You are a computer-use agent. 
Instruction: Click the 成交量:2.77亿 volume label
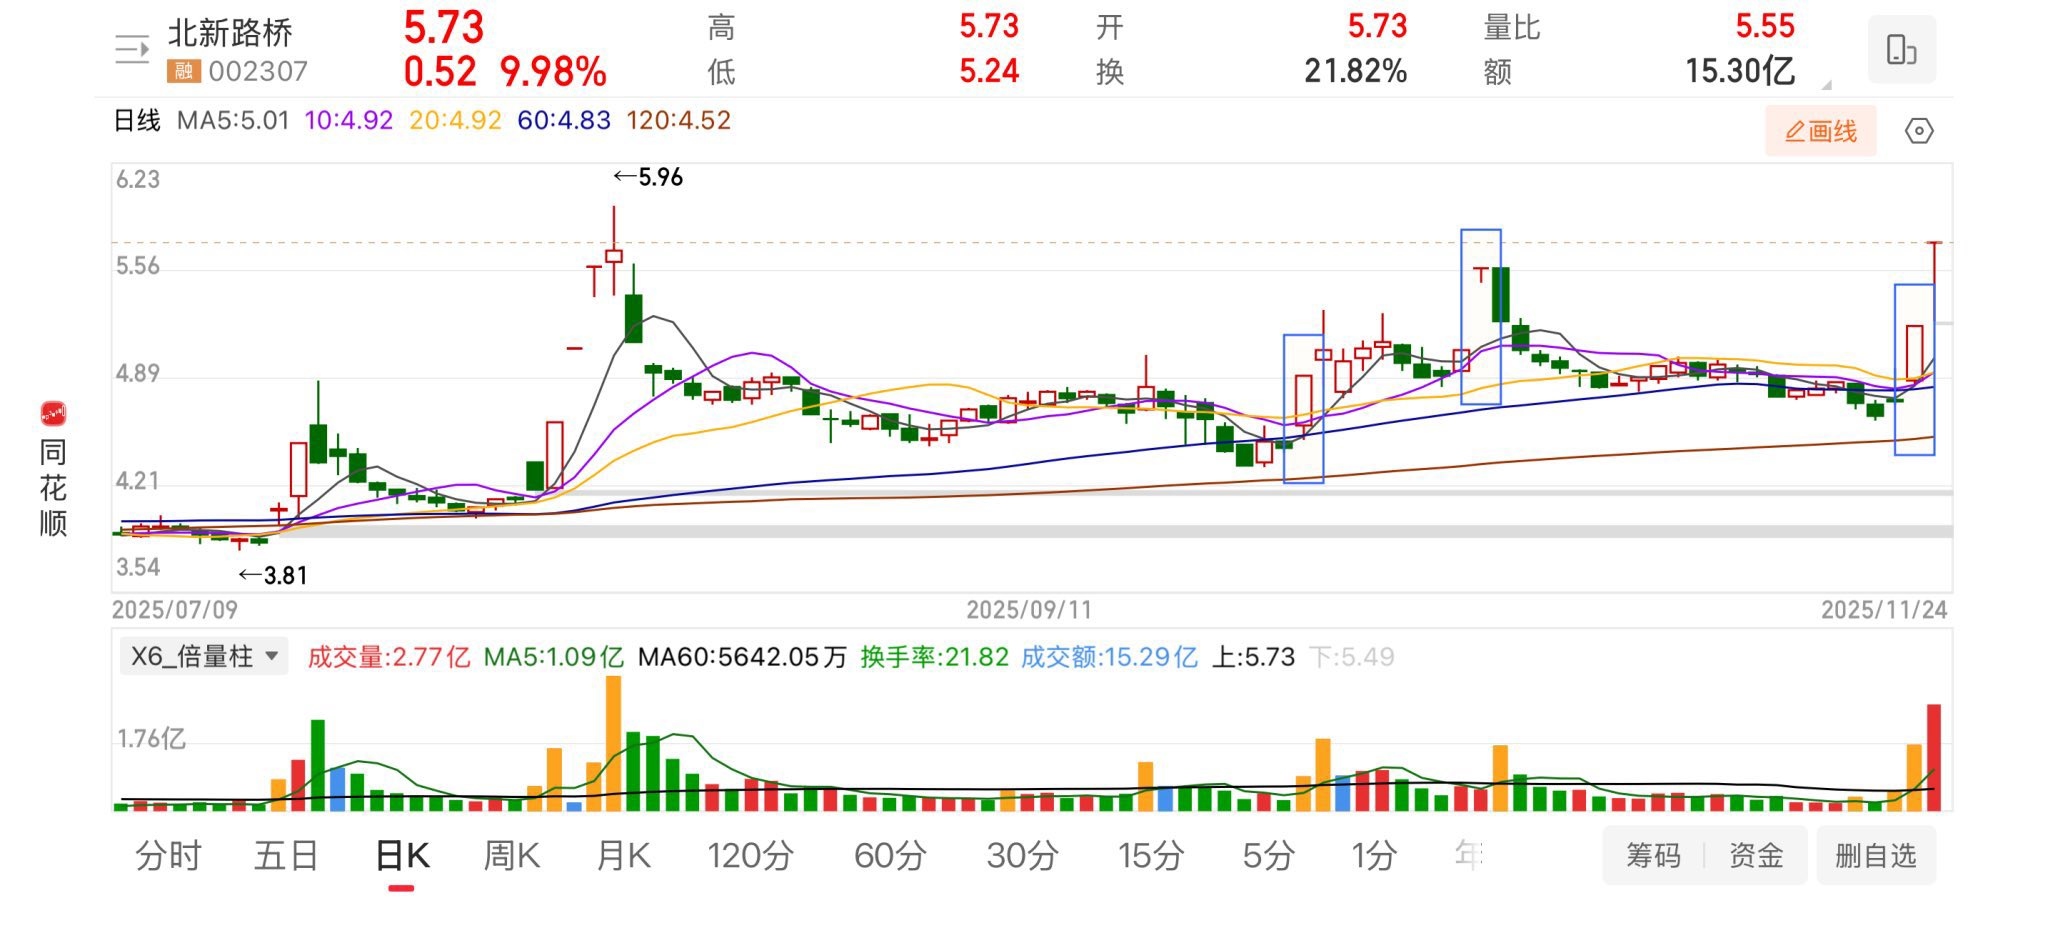click(388, 657)
